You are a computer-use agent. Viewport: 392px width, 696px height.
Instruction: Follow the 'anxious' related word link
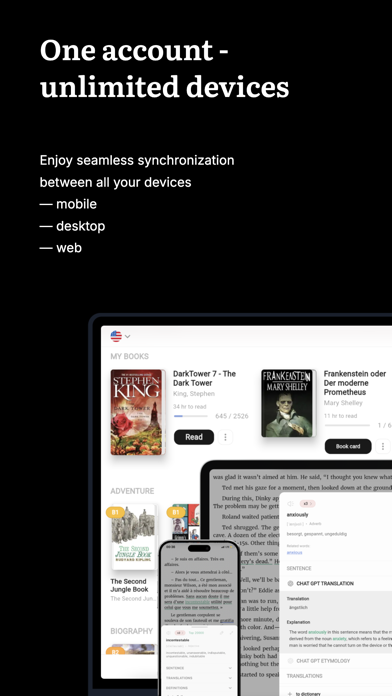point(294,553)
